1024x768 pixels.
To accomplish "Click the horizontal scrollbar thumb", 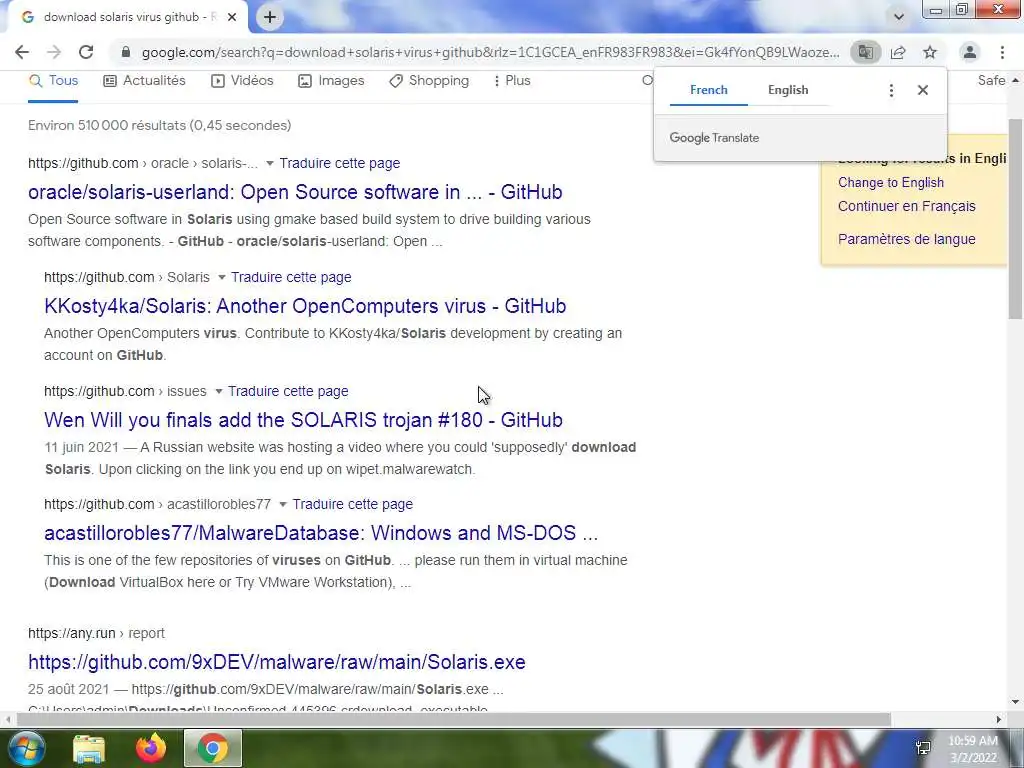I will pyautogui.click(x=454, y=720).
